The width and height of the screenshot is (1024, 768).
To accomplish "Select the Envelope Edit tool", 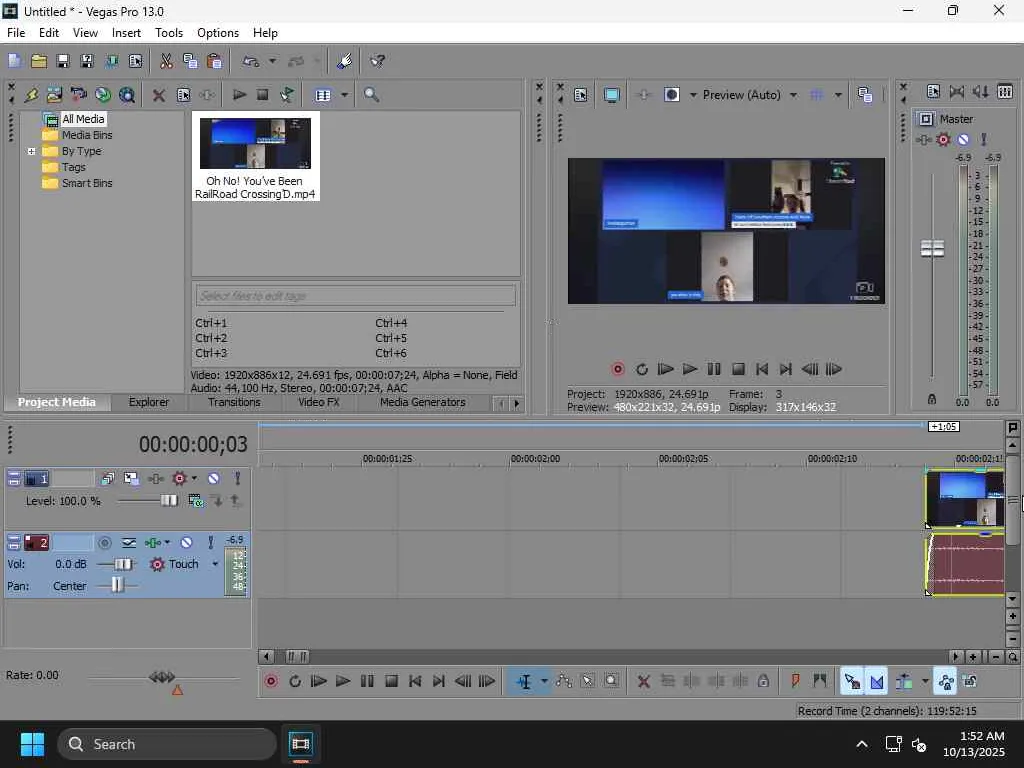I will [x=564, y=681].
